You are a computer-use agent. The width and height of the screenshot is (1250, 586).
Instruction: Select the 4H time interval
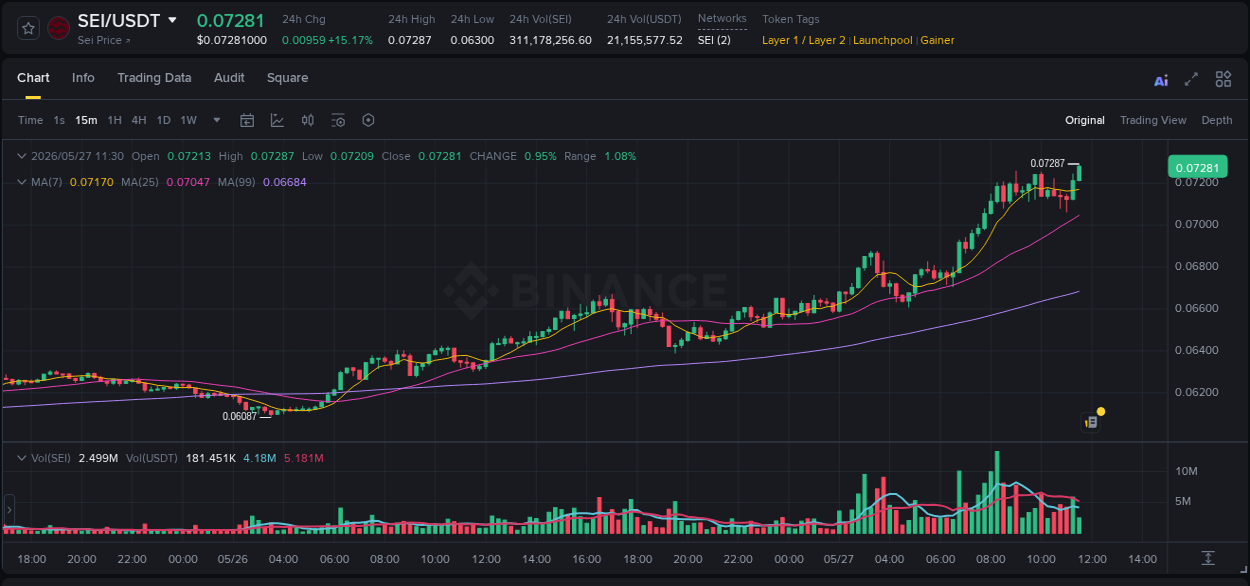tap(139, 120)
